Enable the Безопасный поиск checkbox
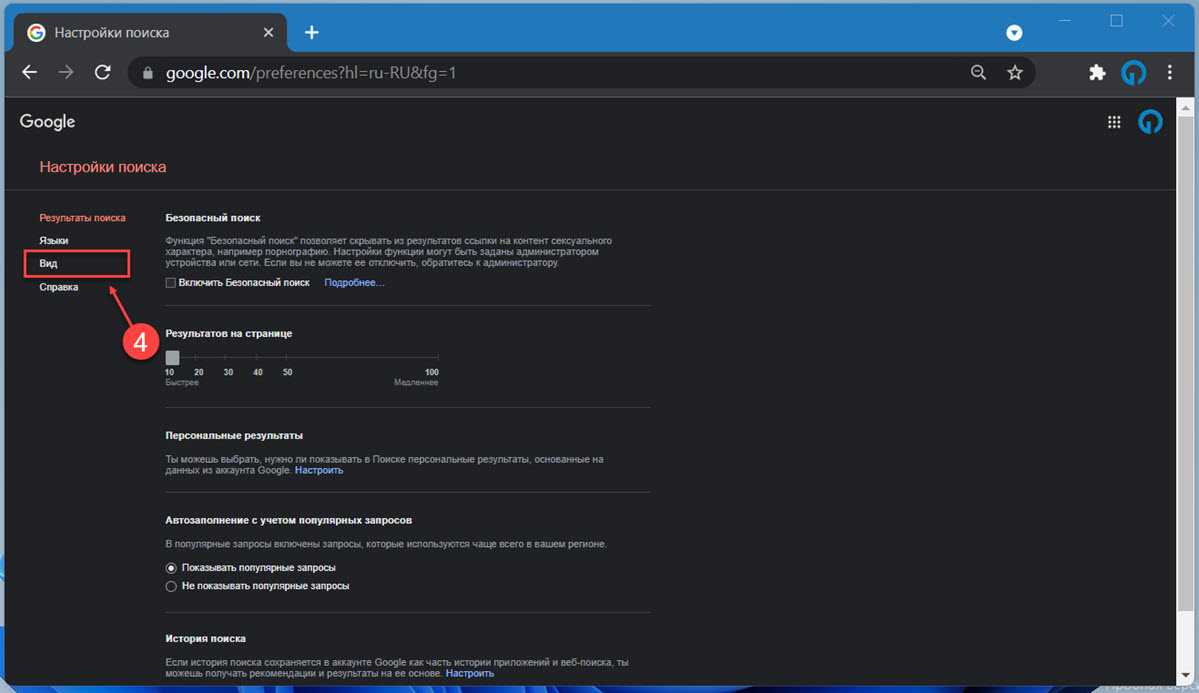The height and width of the screenshot is (693, 1199). (171, 283)
